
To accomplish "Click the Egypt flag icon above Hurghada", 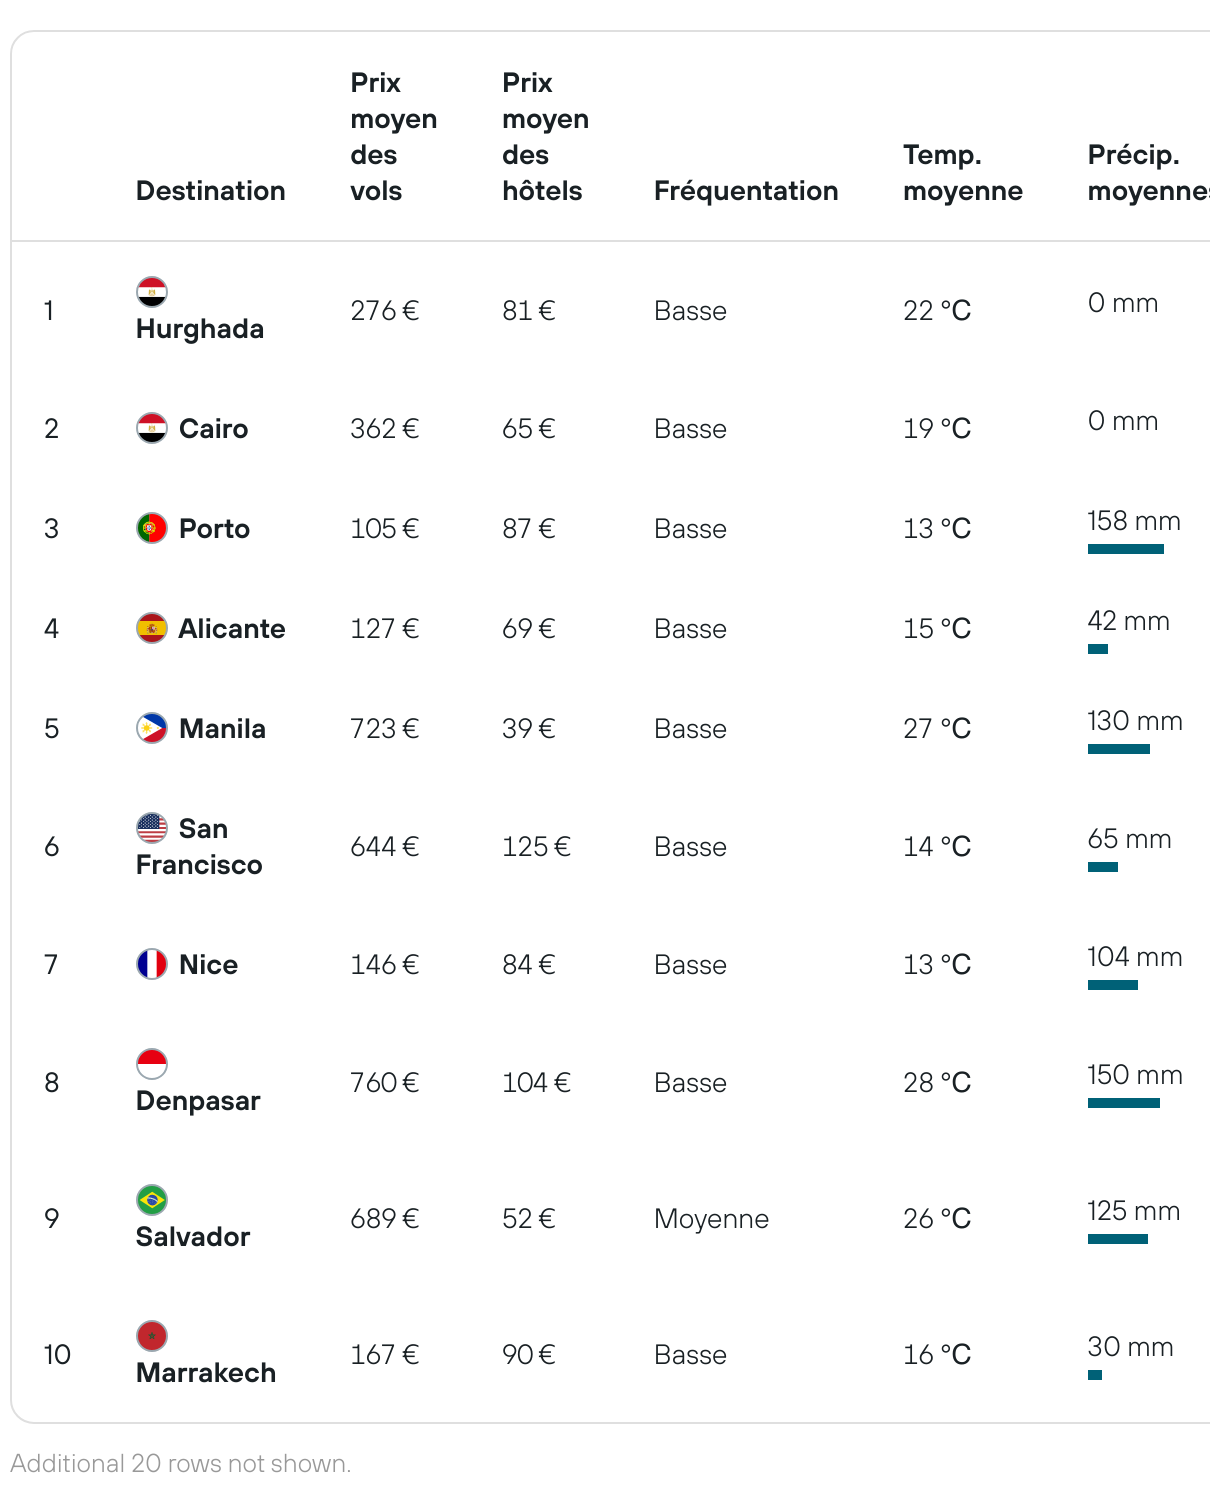I will coord(152,292).
